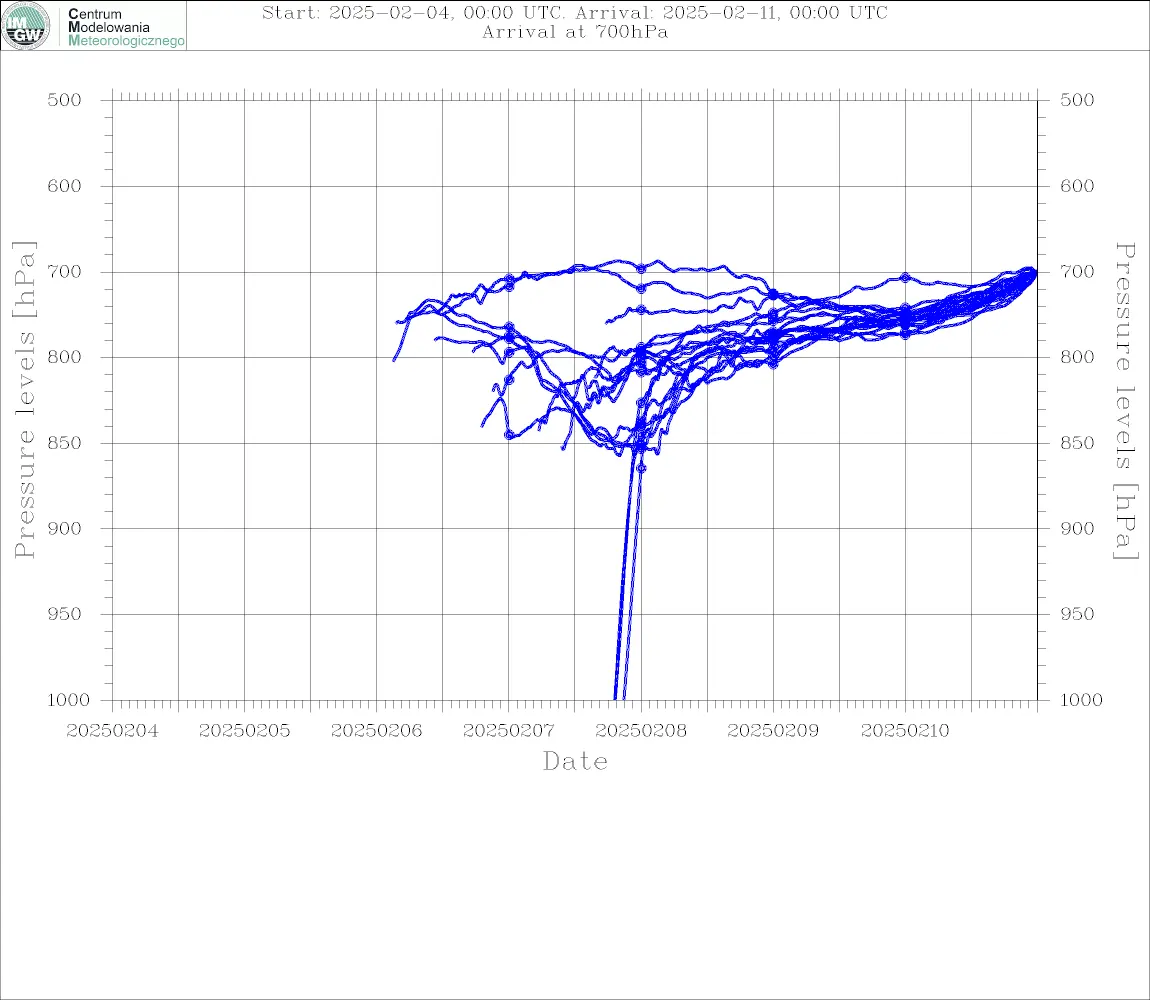Click the 'Arrival at 700hPa' subtitle
The height and width of the screenshot is (1000, 1150).
[575, 32]
